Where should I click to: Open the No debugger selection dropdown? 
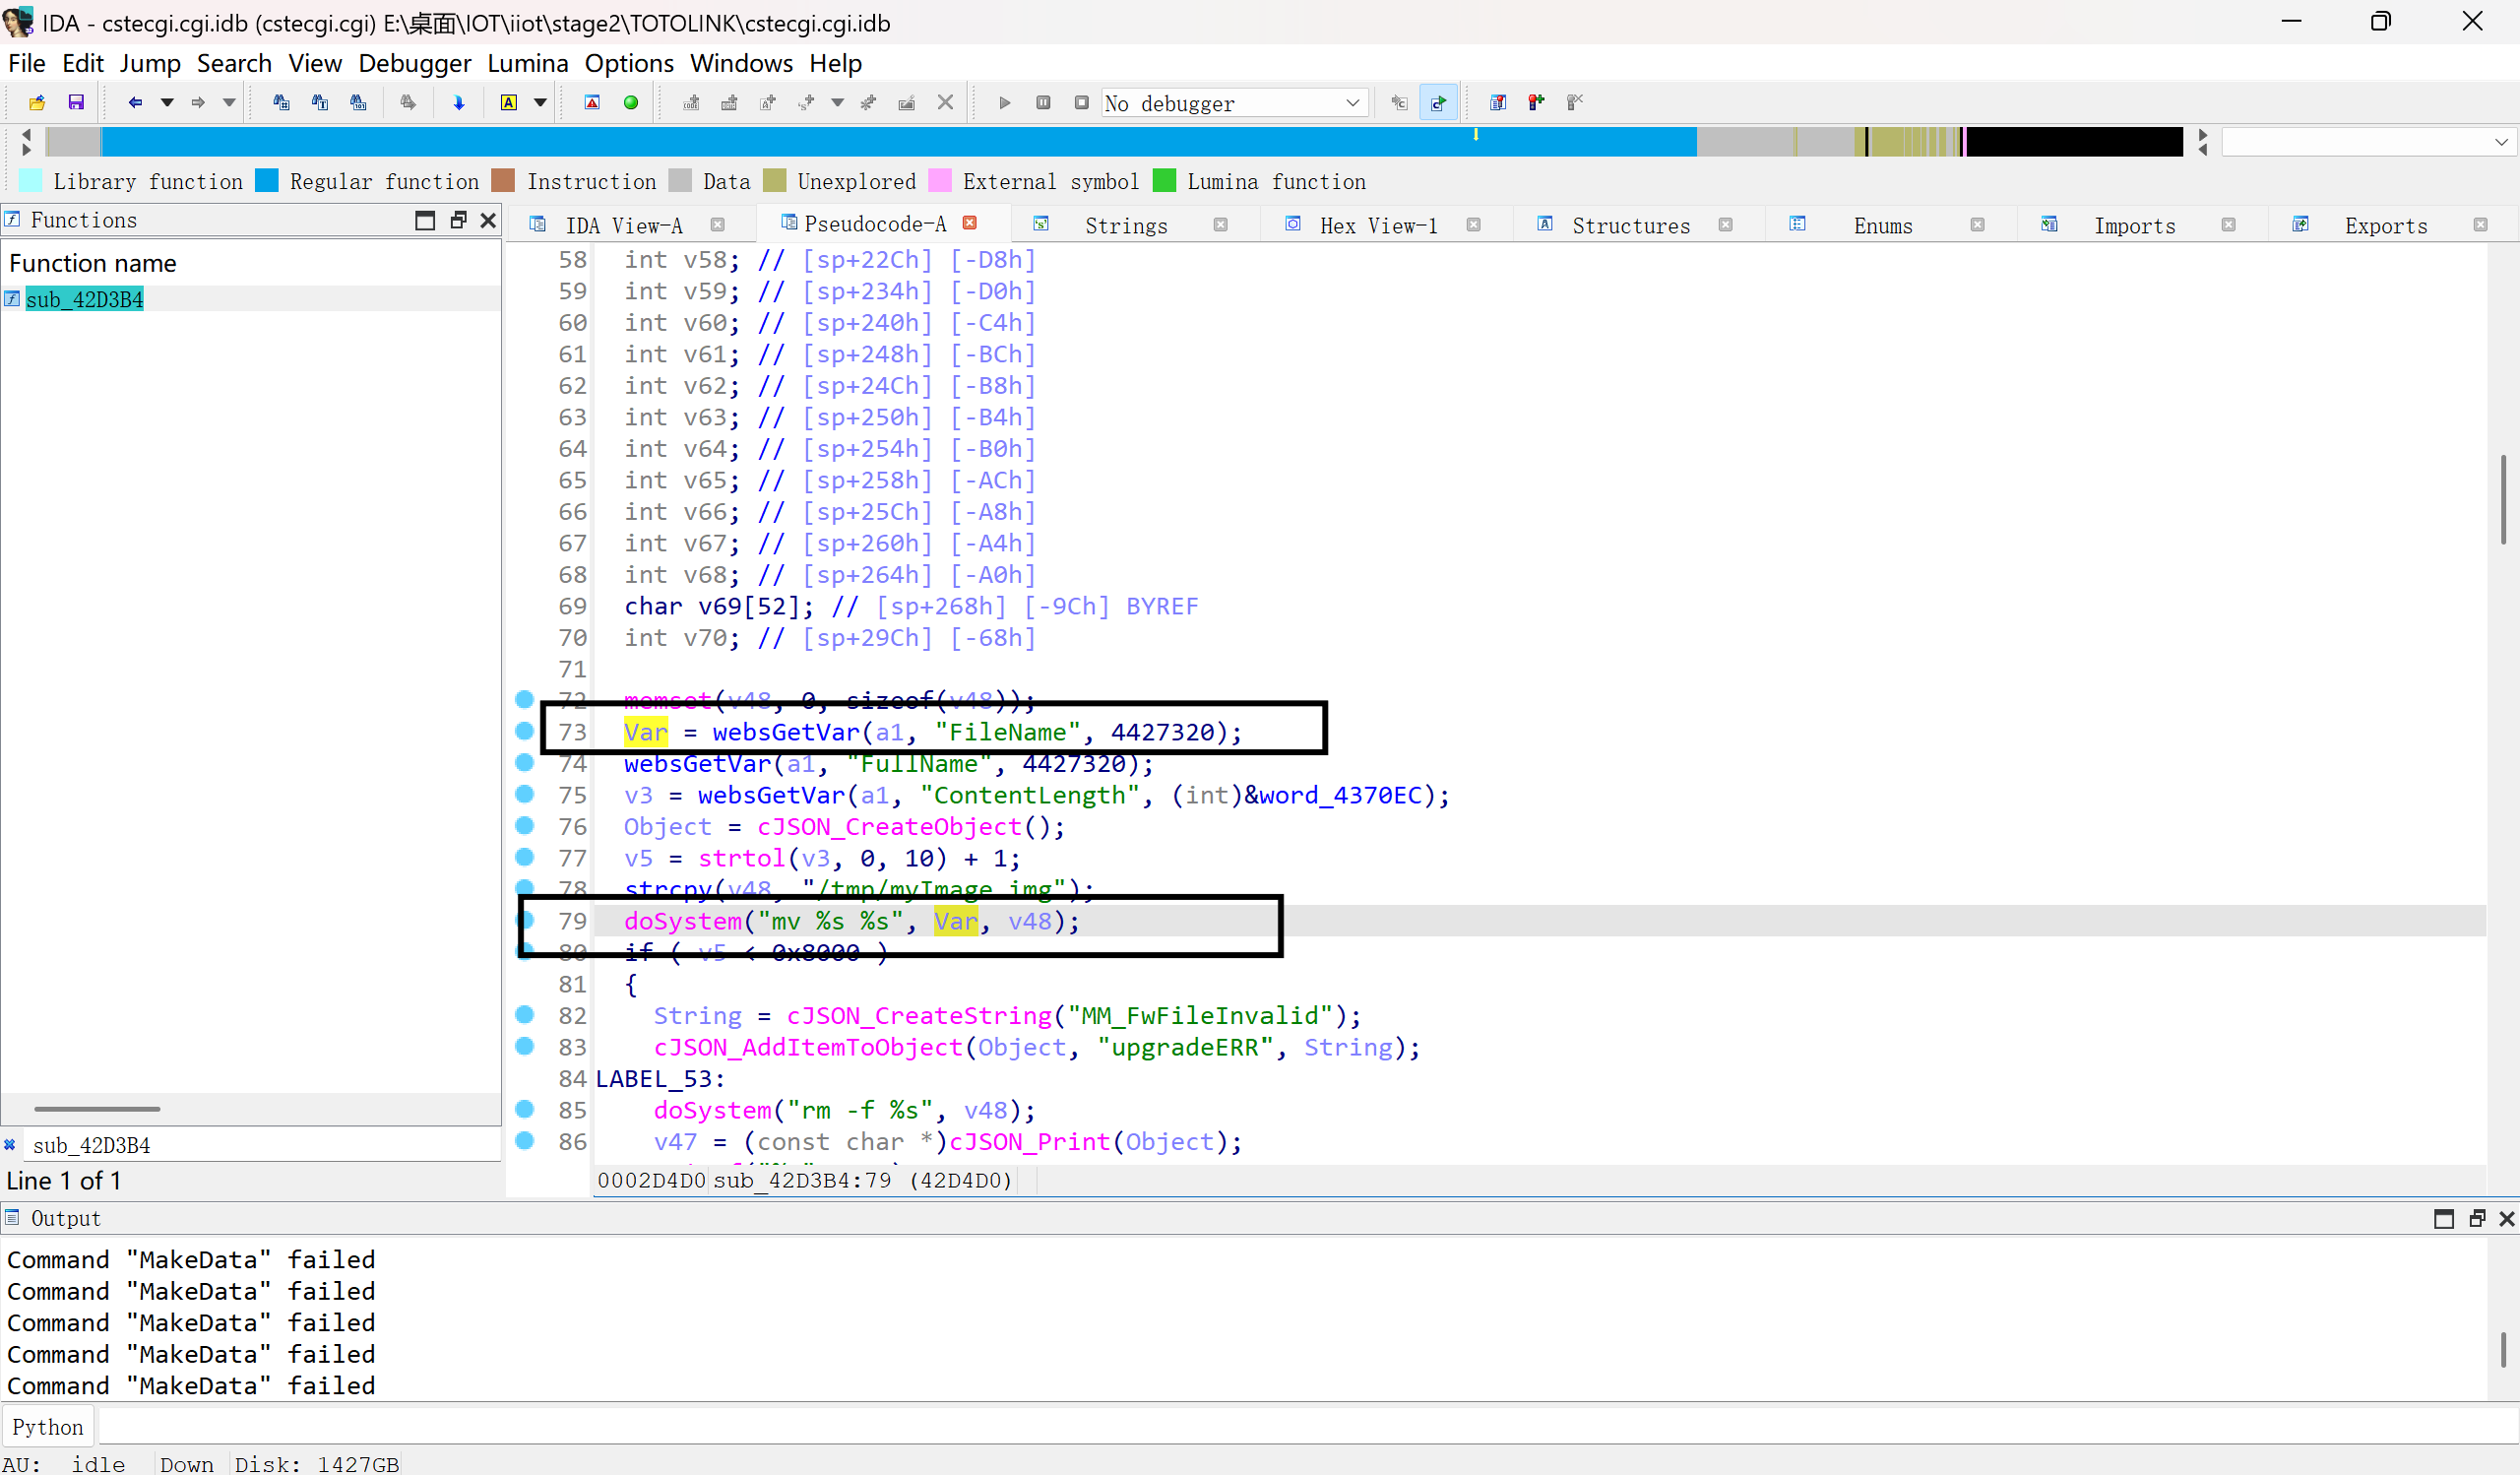[x=1234, y=103]
